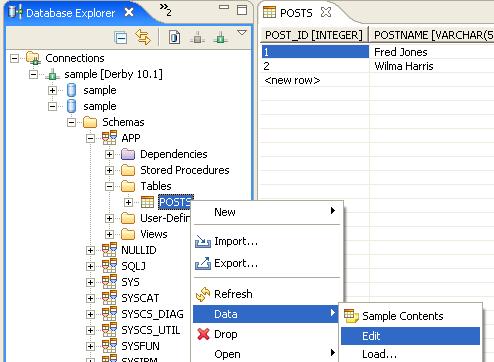Expand the Stored Procedures folder

pyautogui.click(x=109, y=170)
